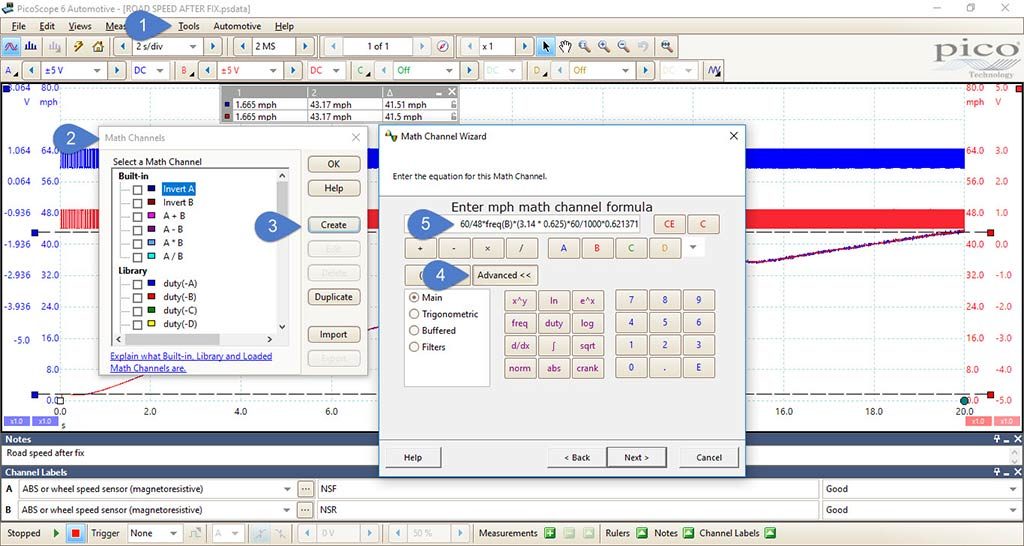Open Channel C Off range dropdown
This screenshot has width=1024, height=546.
point(449,70)
